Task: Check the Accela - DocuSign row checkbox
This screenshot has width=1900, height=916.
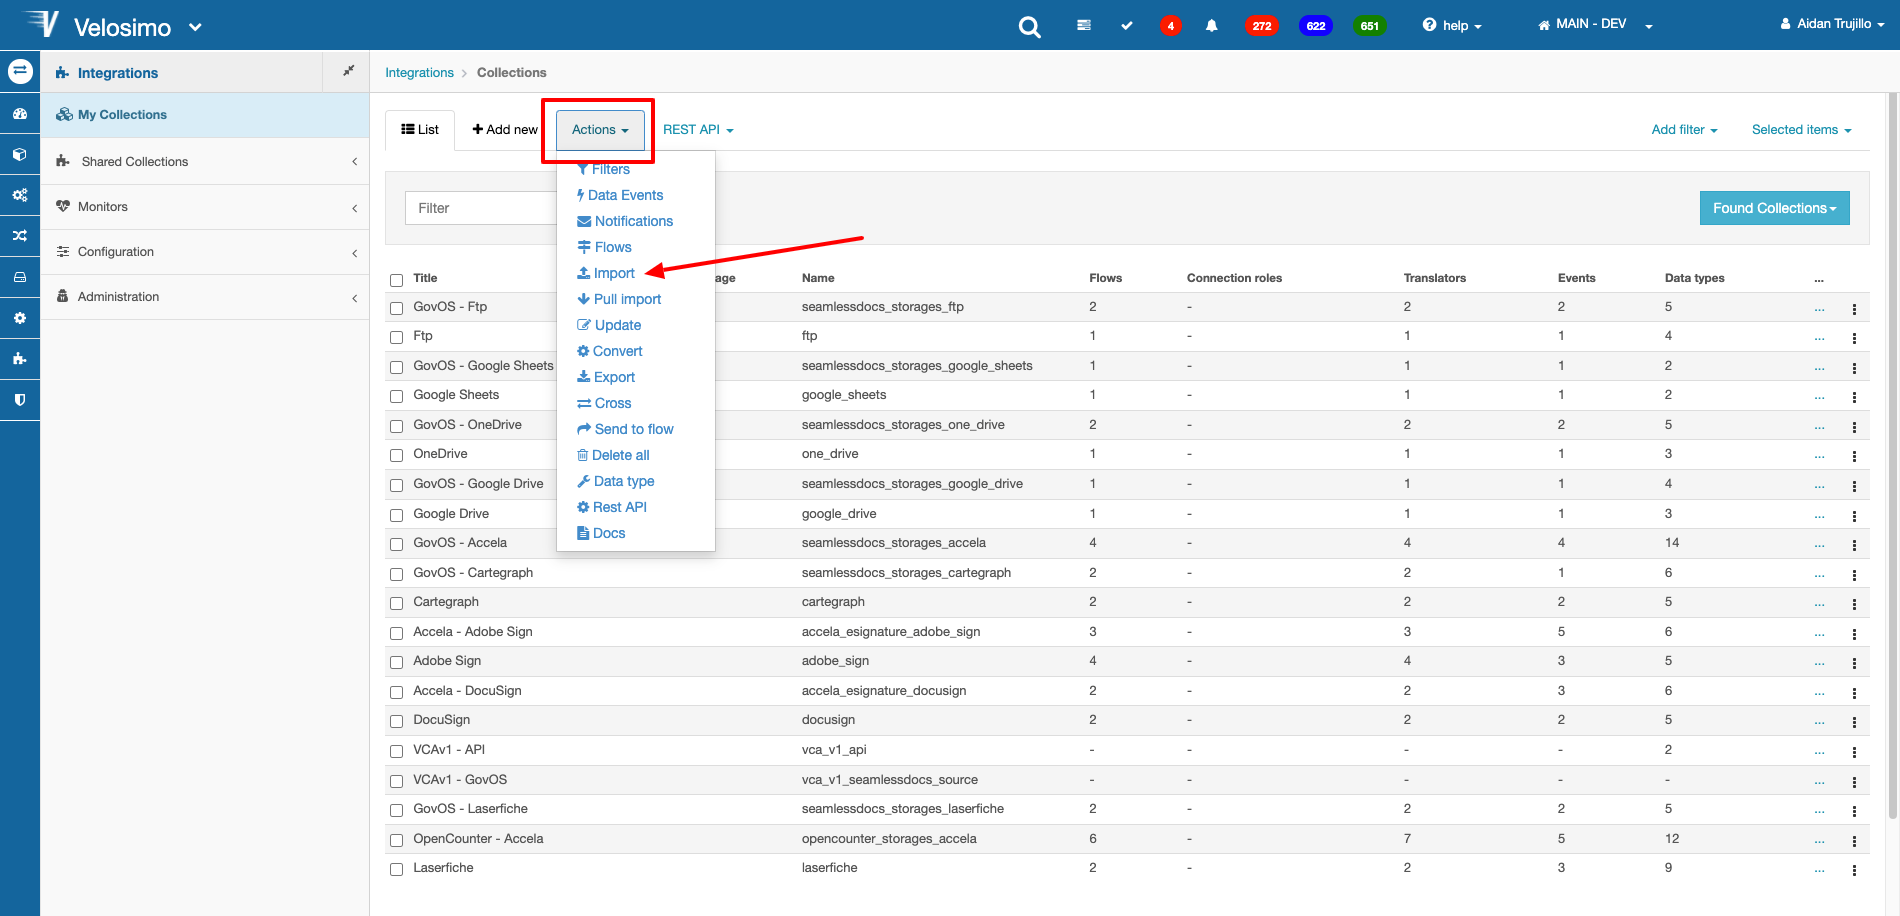Action: coord(396,693)
